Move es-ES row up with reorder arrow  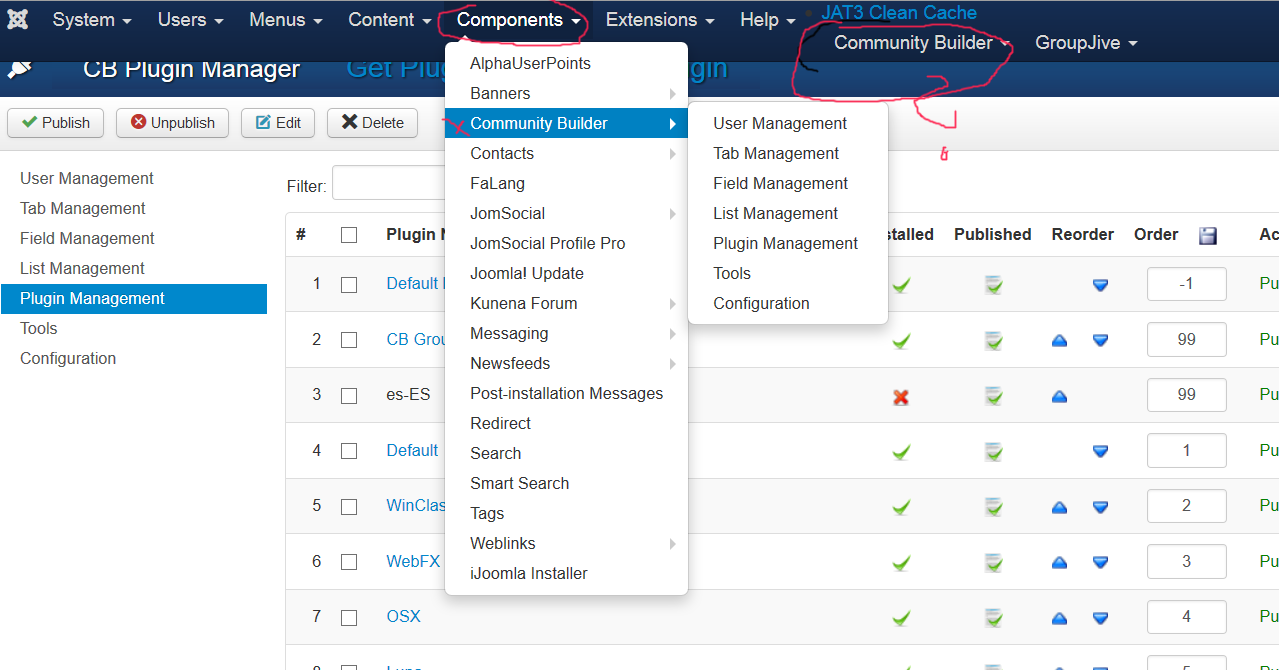(1059, 395)
